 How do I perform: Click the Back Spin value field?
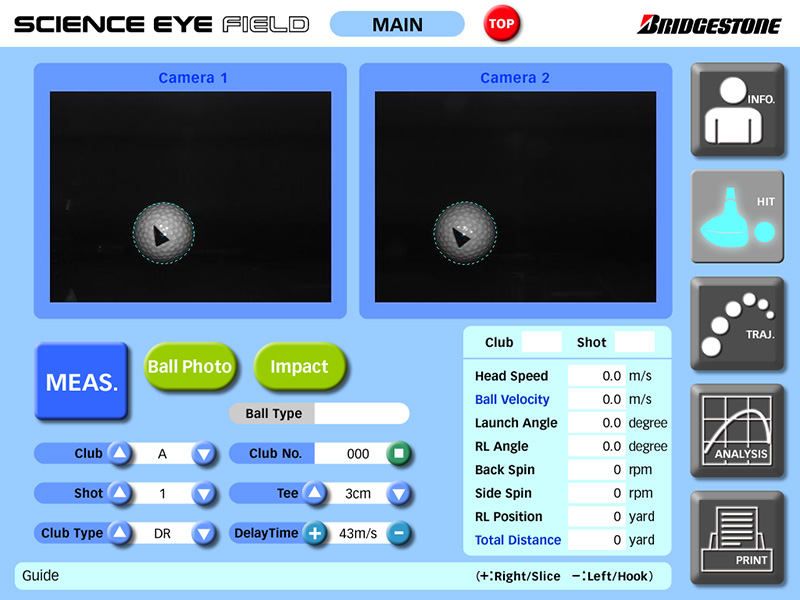pos(596,469)
